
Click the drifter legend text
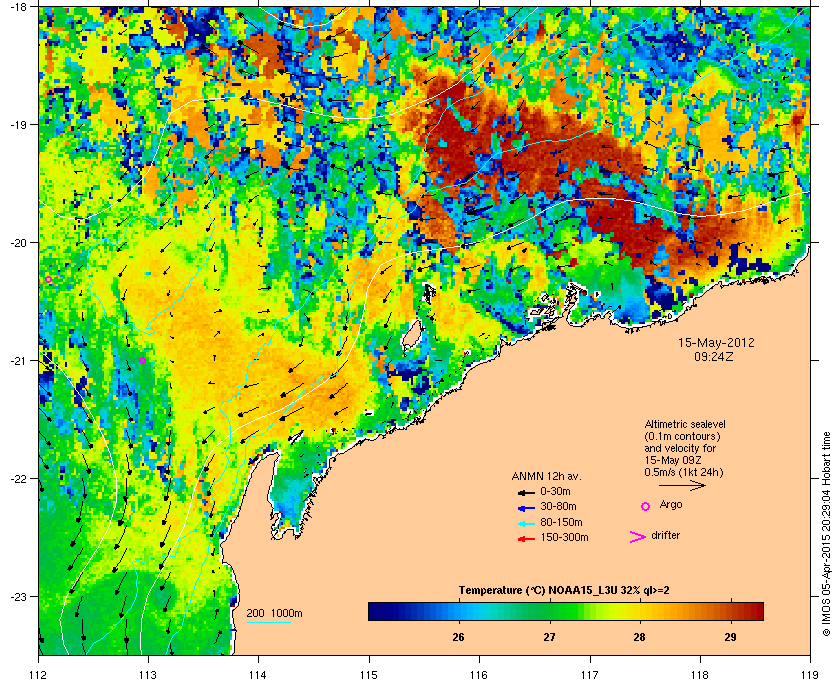point(666,535)
